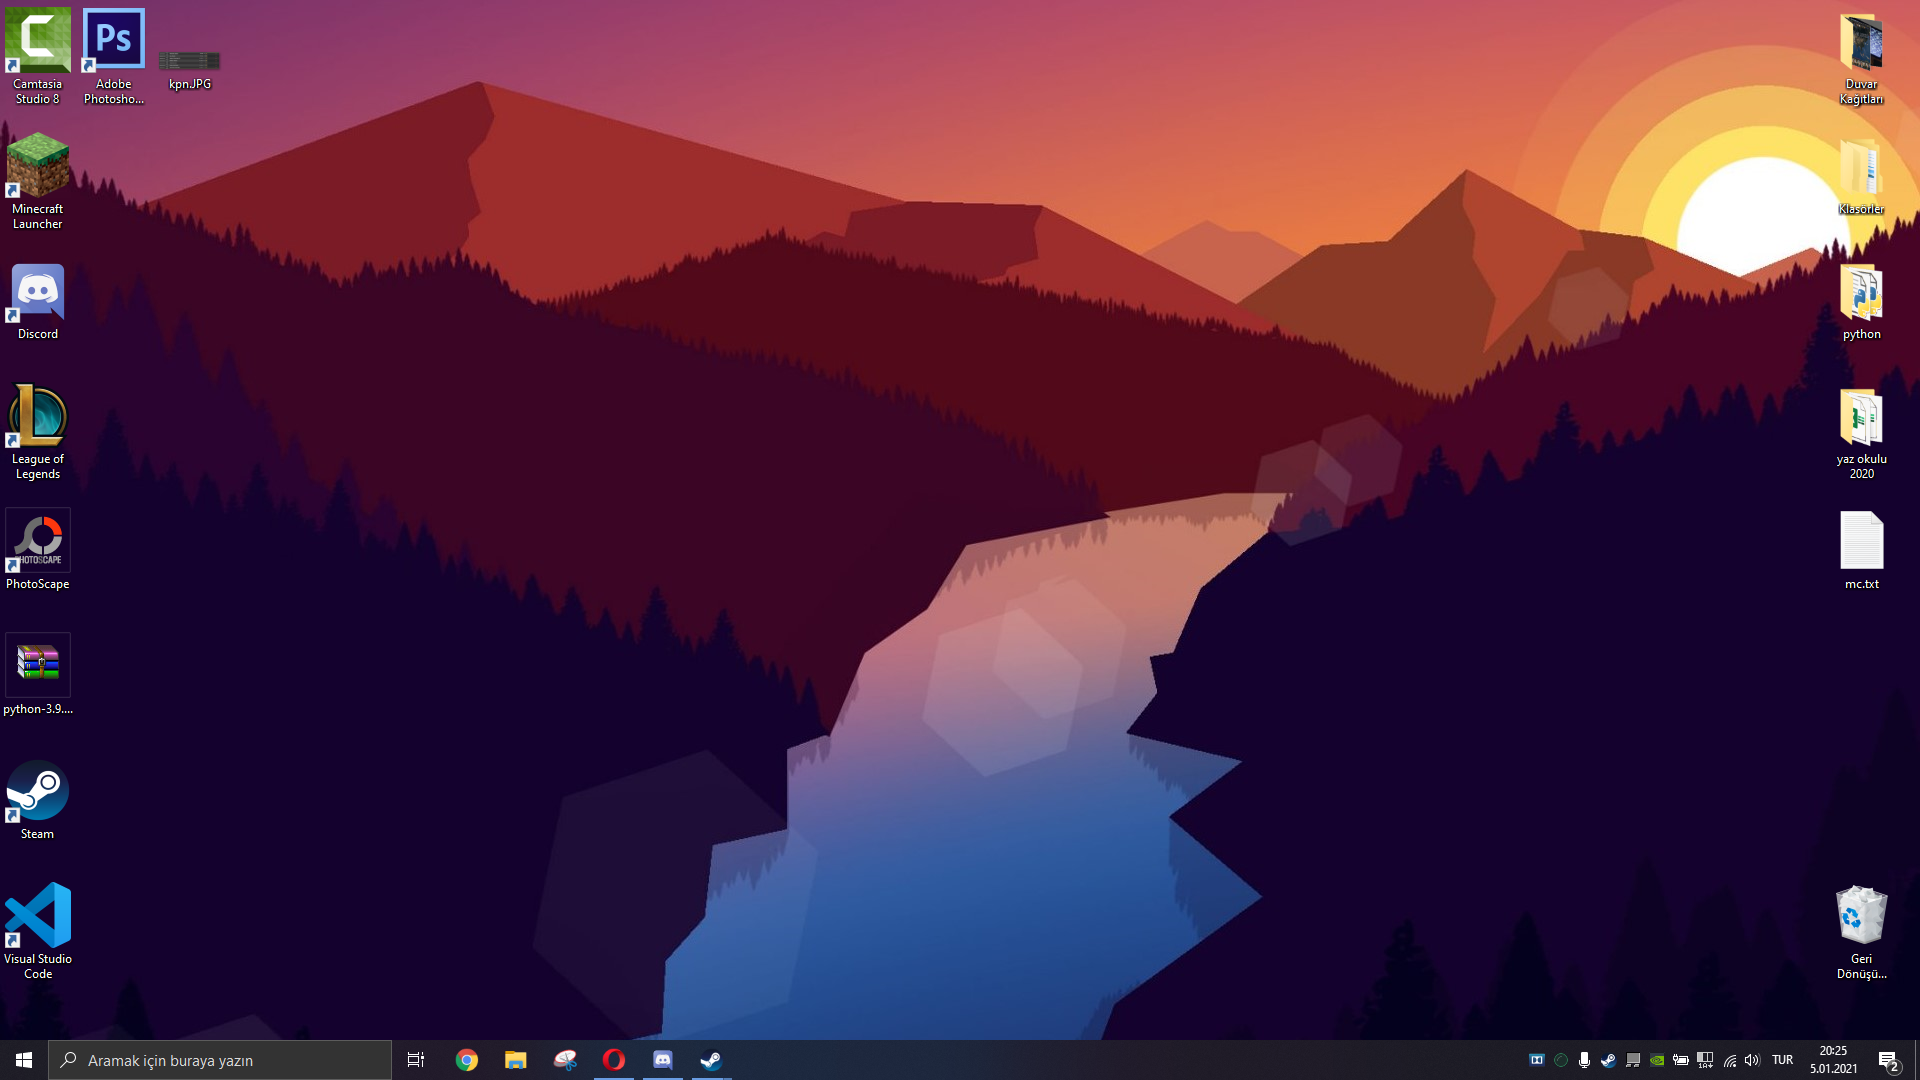
Task: Open the keyboard layout 1A tray icon
Action: [1705, 1060]
